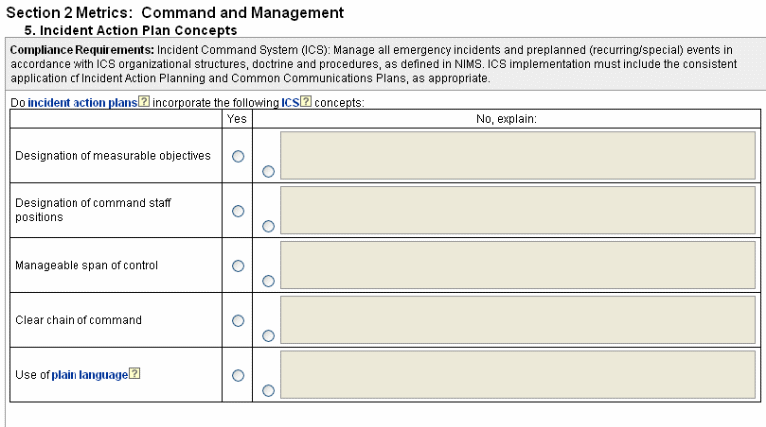Screen dimensions: 766x427
Task: Open the plain language link
Action: tap(89, 375)
